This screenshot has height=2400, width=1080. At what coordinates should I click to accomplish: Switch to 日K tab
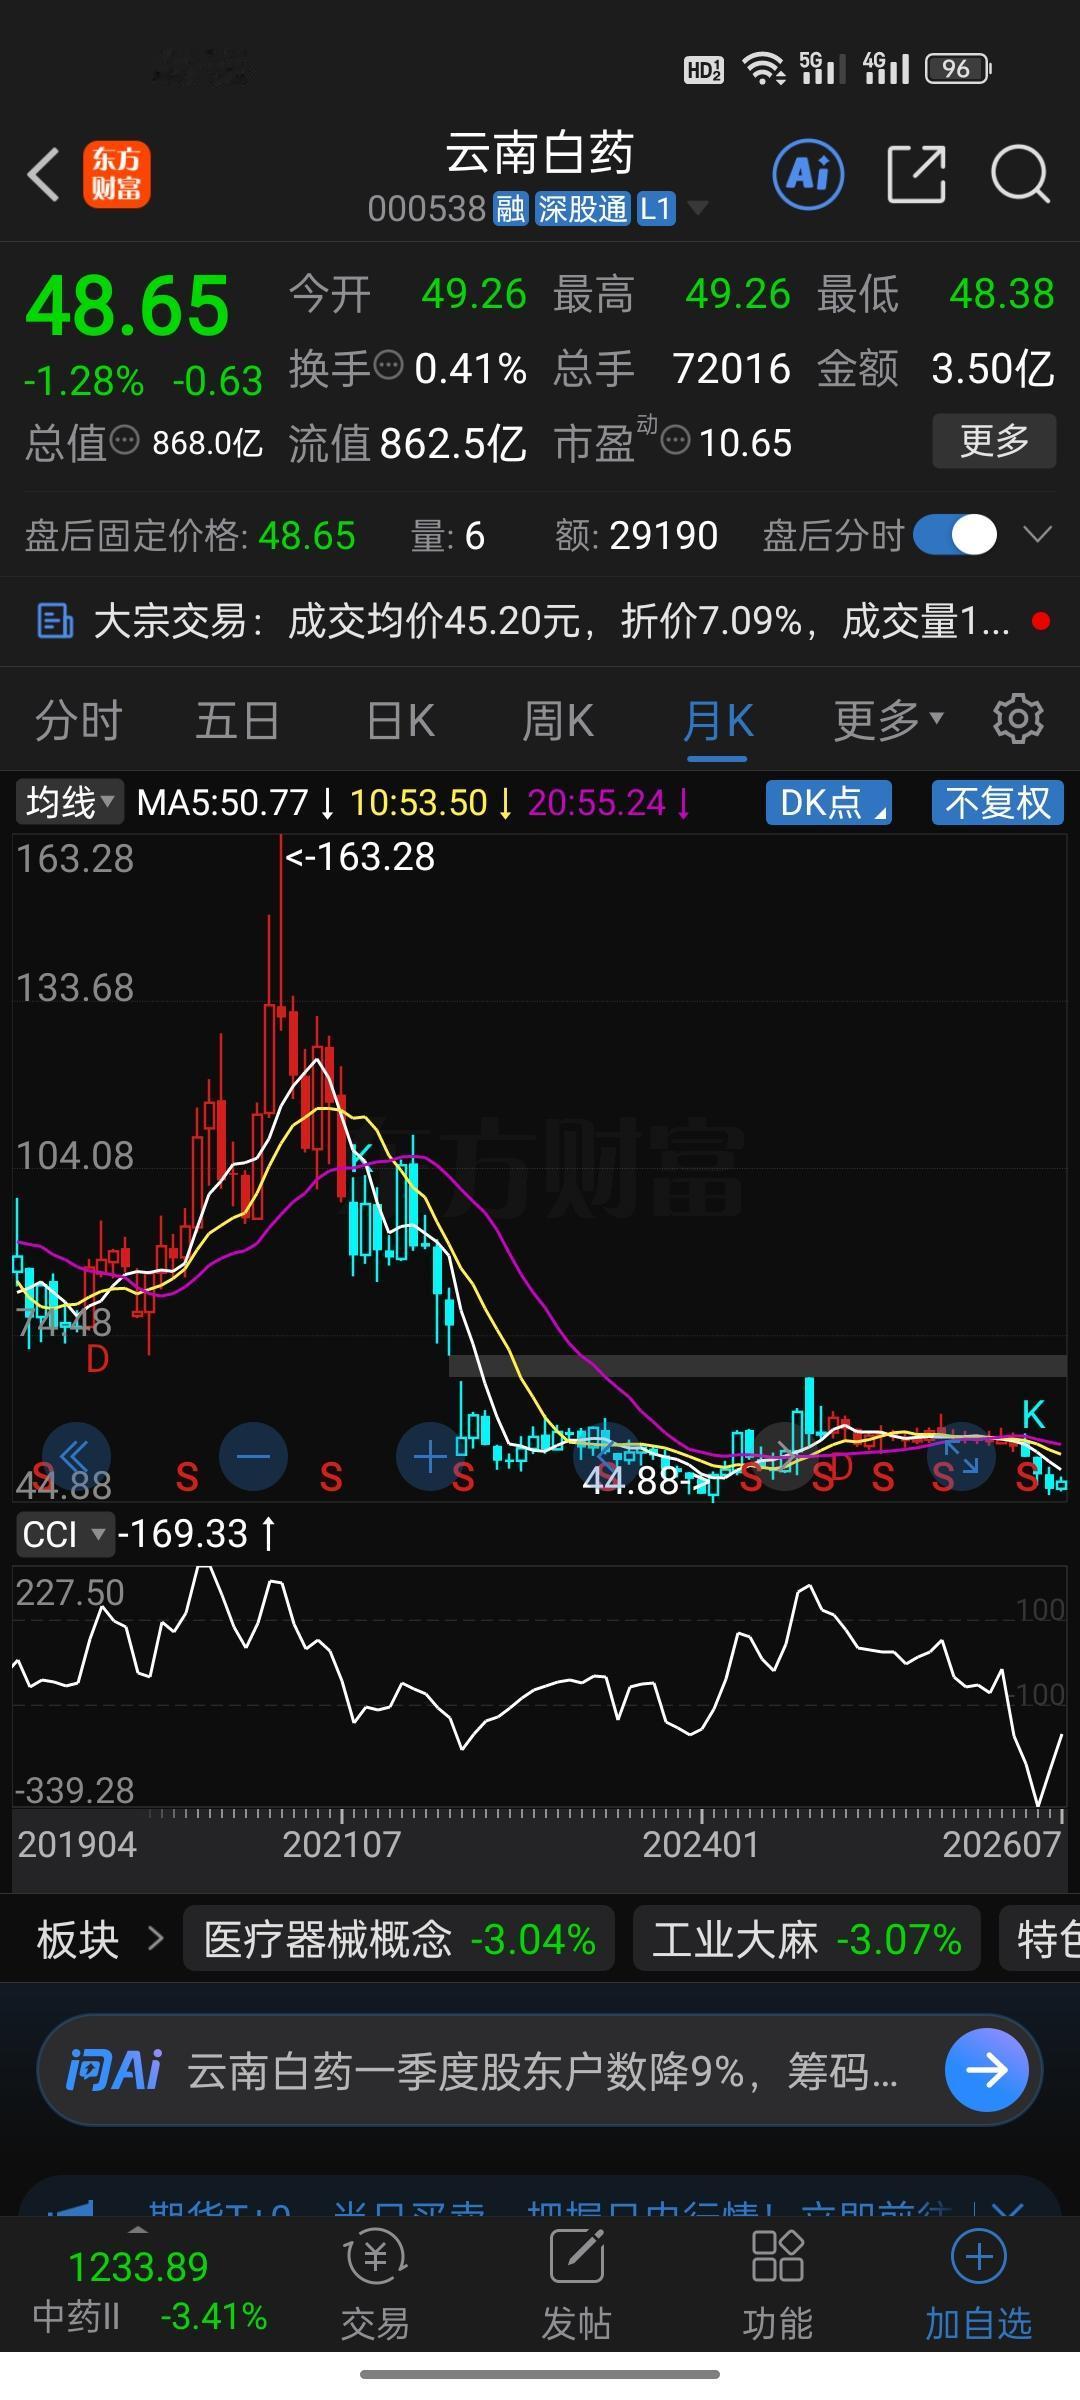click(400, 720)
